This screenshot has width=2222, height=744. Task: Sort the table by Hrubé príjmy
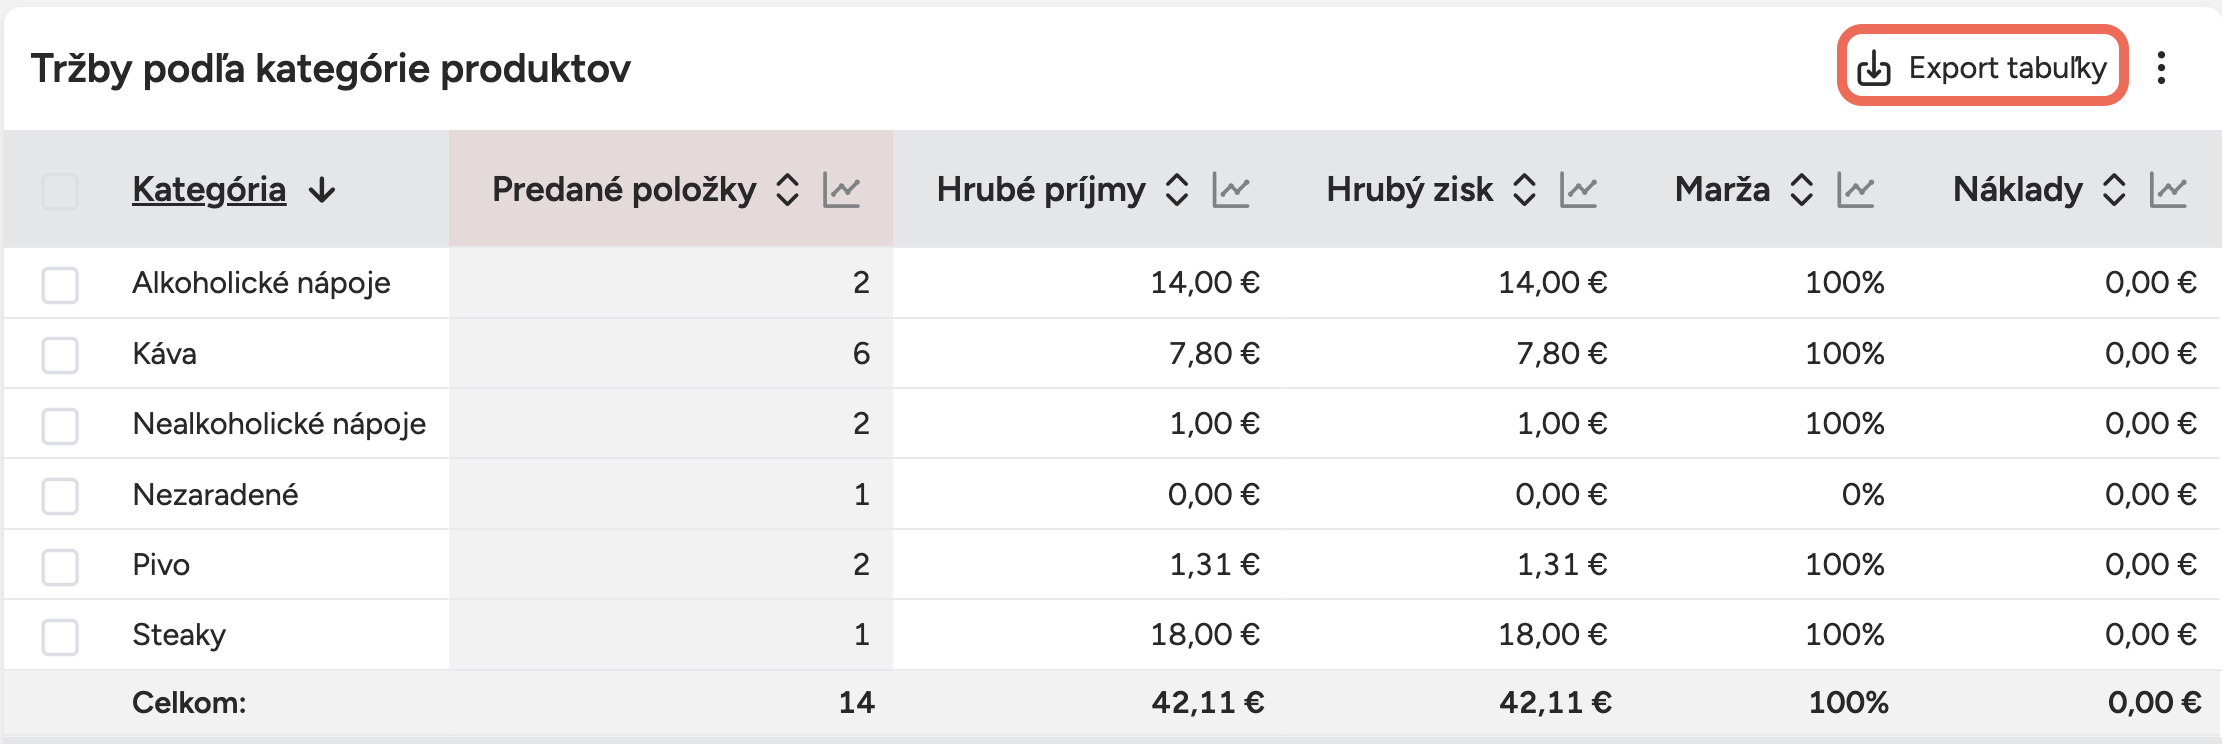pyautogui.click(x=1177, y=189)
